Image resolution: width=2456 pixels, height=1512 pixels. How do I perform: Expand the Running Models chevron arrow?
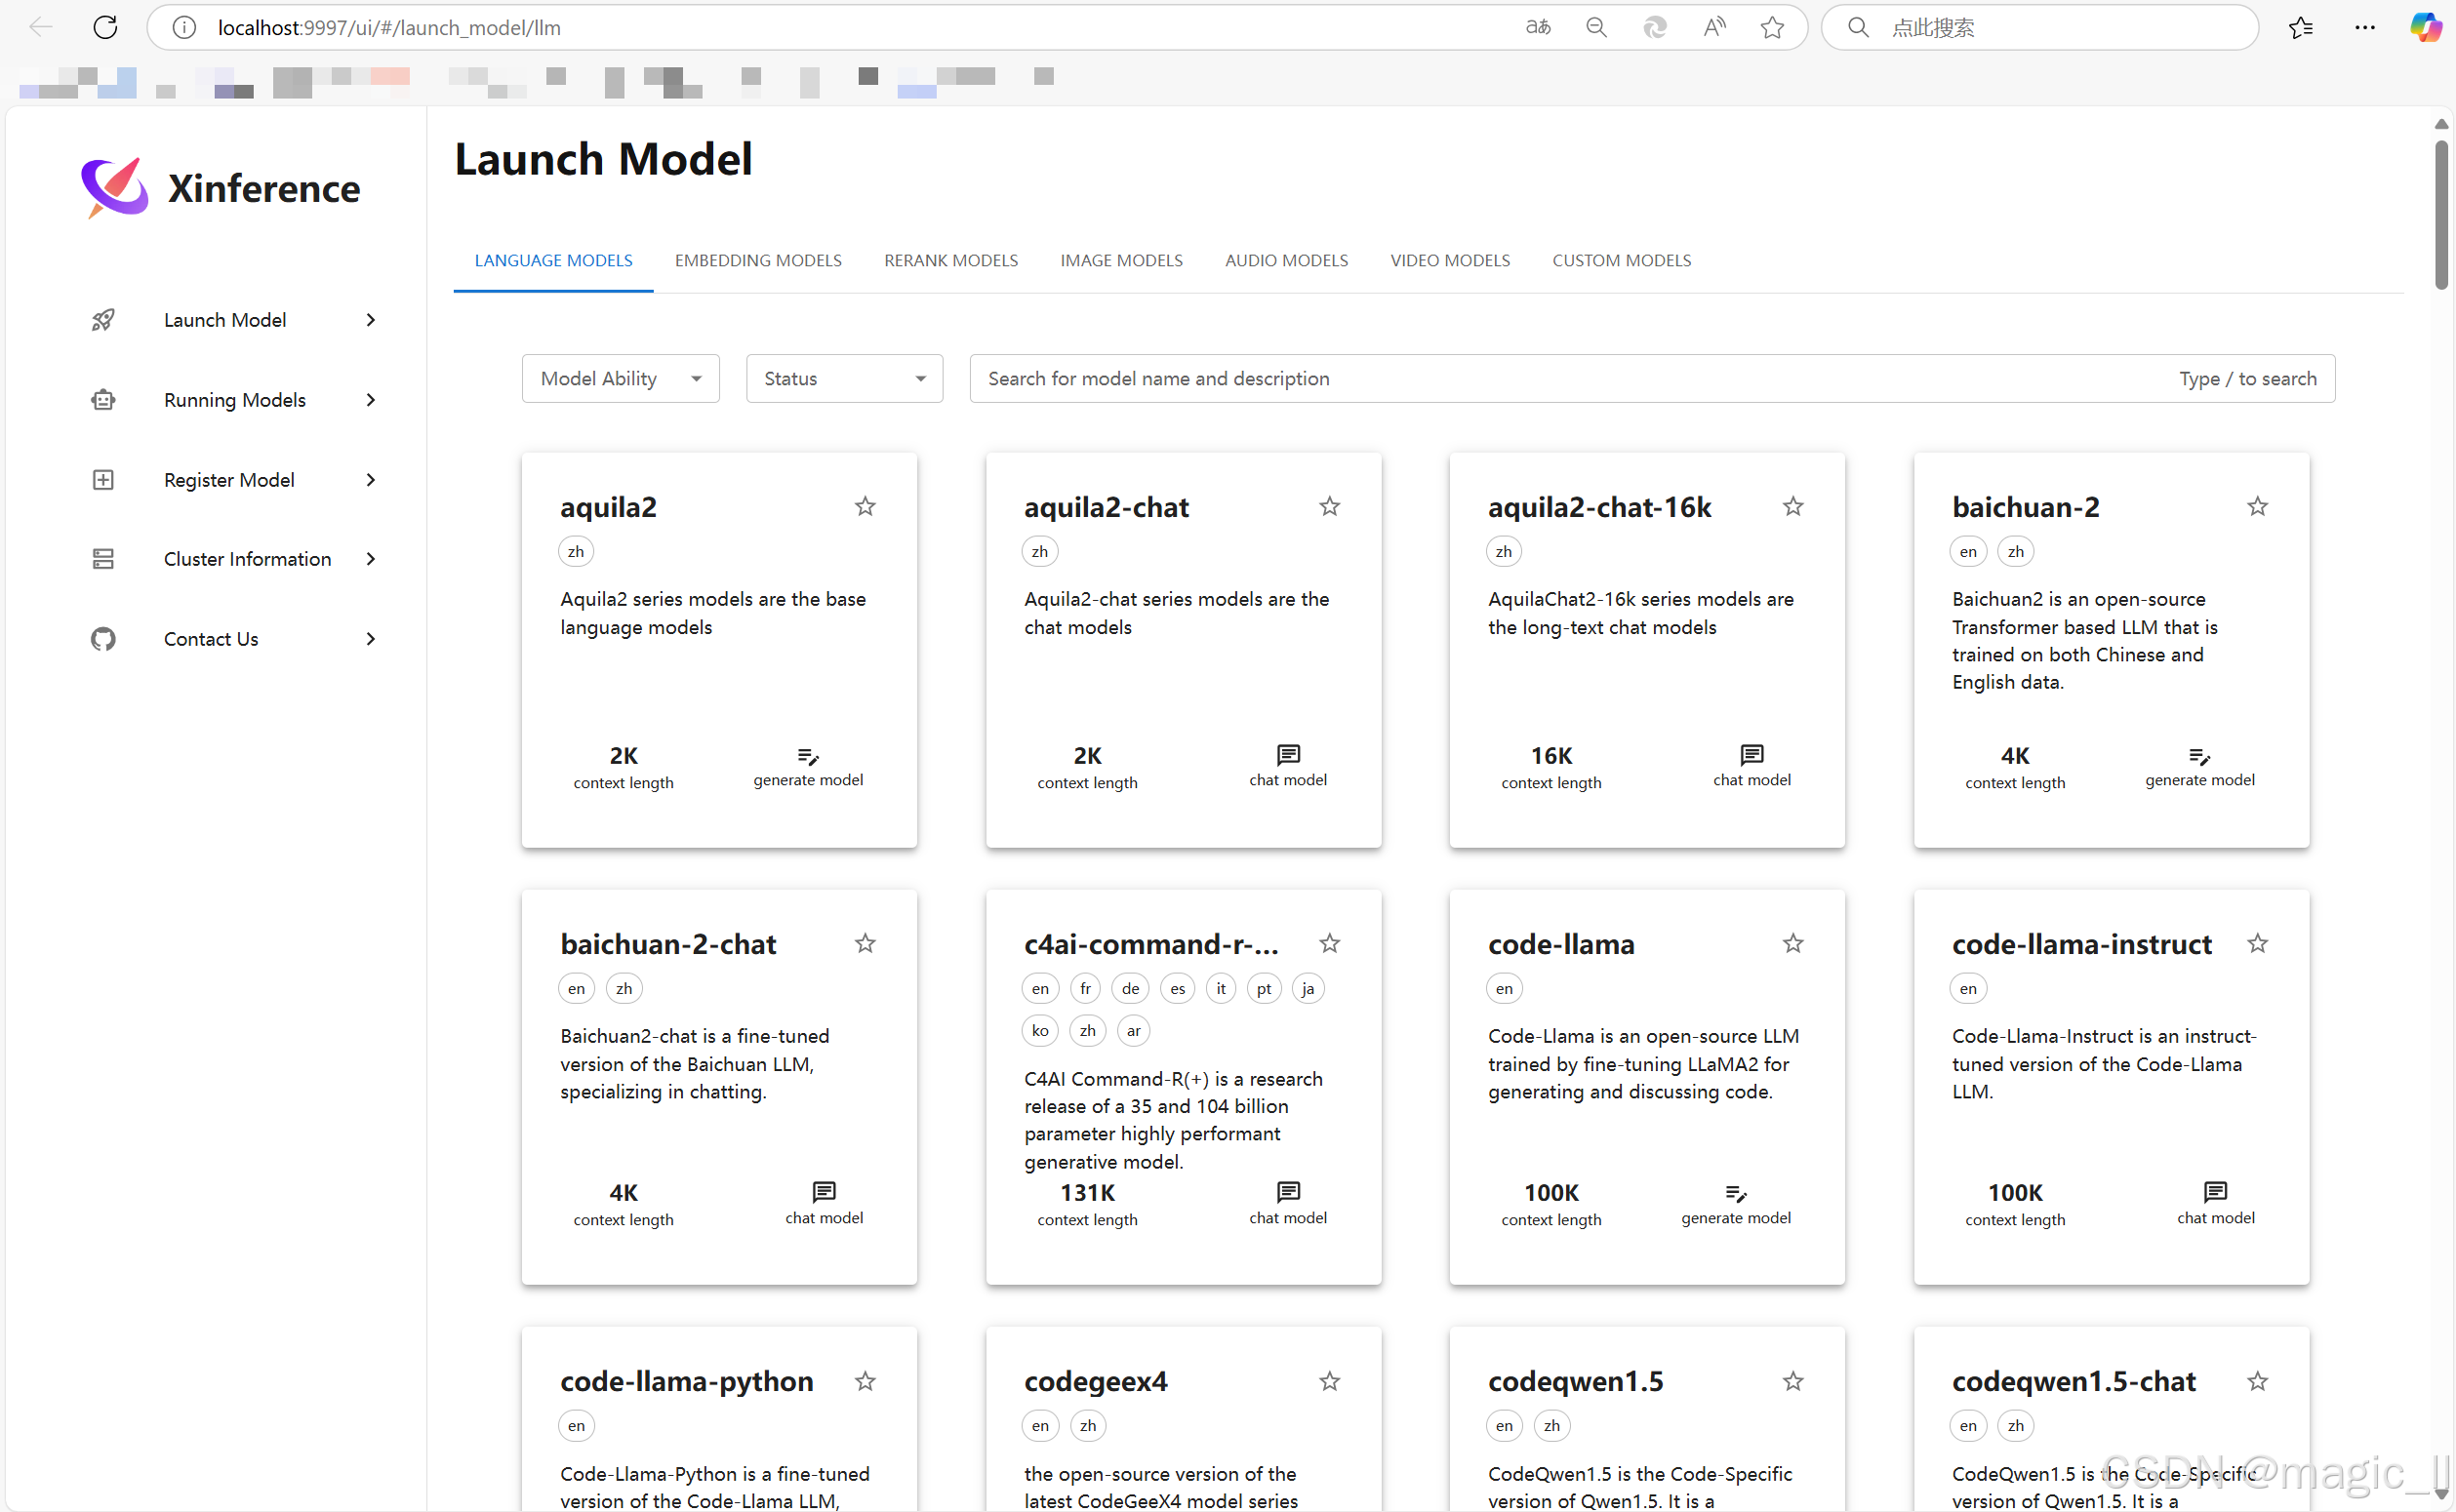(x=370, y=400)
